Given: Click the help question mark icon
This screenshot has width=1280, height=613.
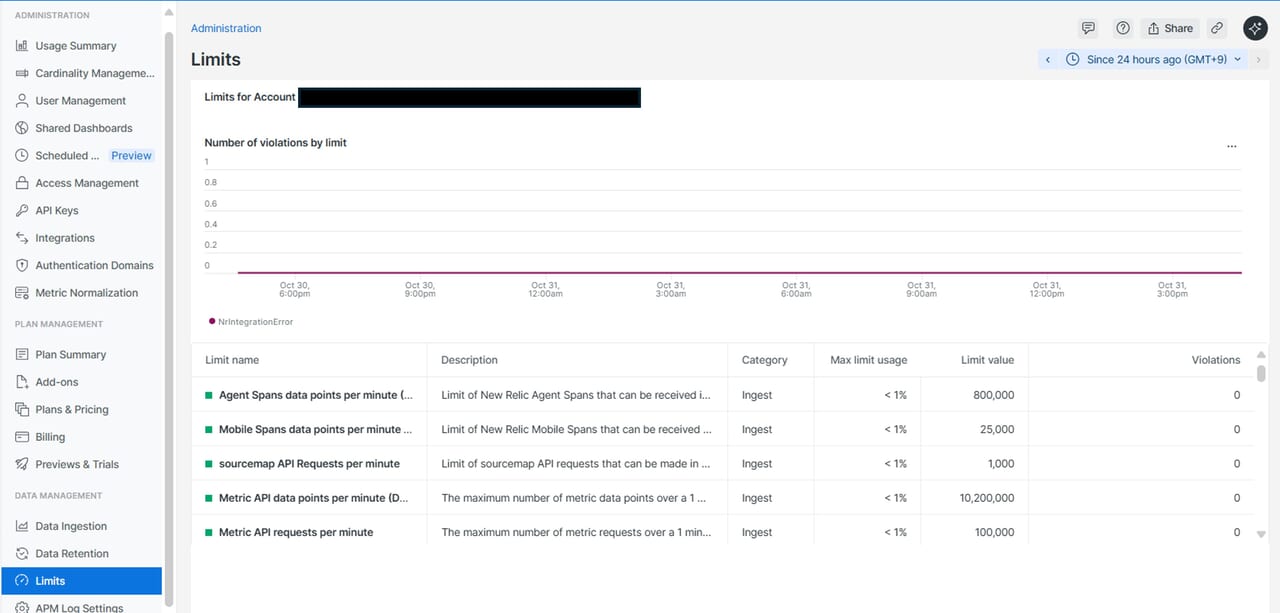Looking at the screenshot, I should 1123,28.
